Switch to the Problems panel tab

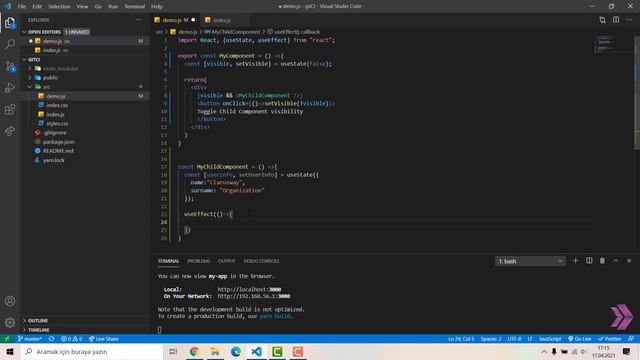(x=198, y=261)
